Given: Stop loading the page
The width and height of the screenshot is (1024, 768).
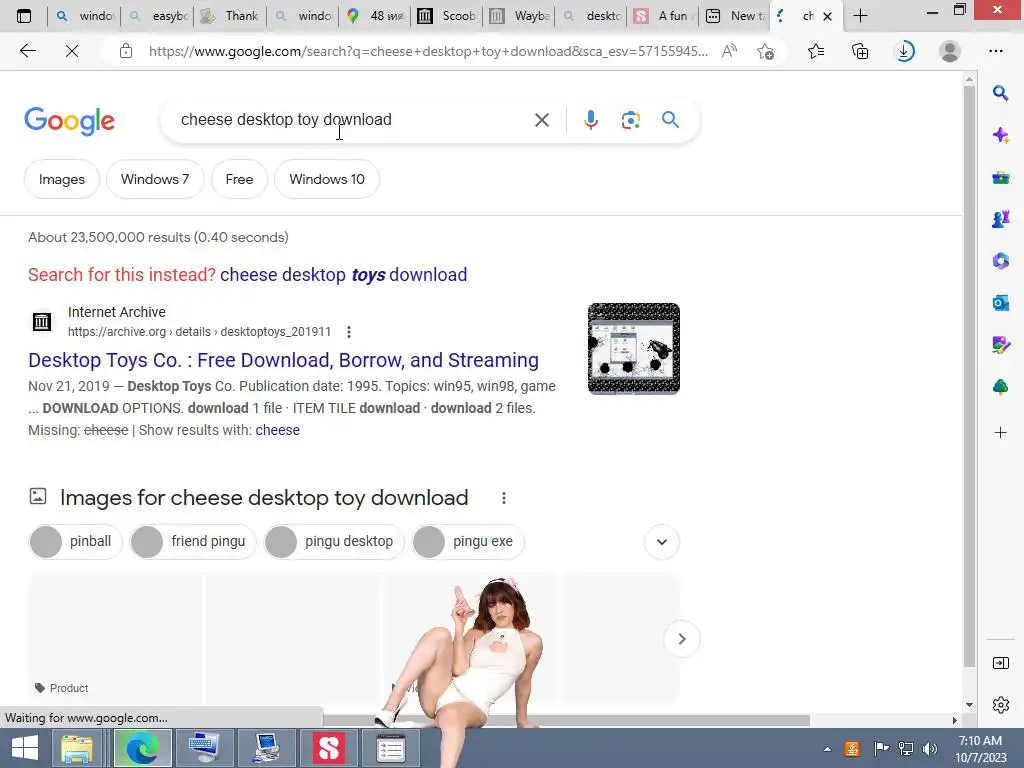Looking at the screenshot, I should tap(72, 51).
